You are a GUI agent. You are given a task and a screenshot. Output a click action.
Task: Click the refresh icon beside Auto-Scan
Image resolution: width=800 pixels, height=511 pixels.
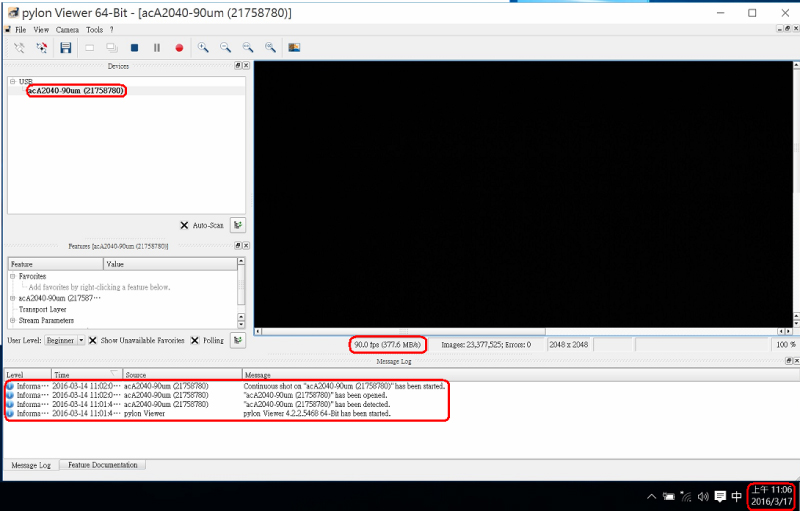point(238,226)
